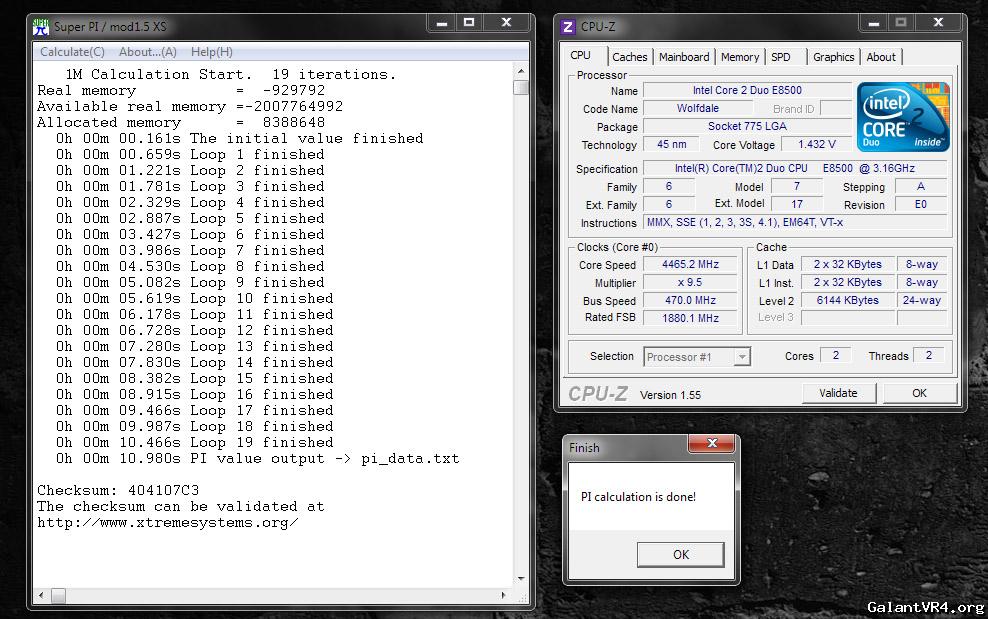Open the Calculate(C) menu
Viewport: 988px width, 619px height.
pyautogui.click(x=72, y=52)
